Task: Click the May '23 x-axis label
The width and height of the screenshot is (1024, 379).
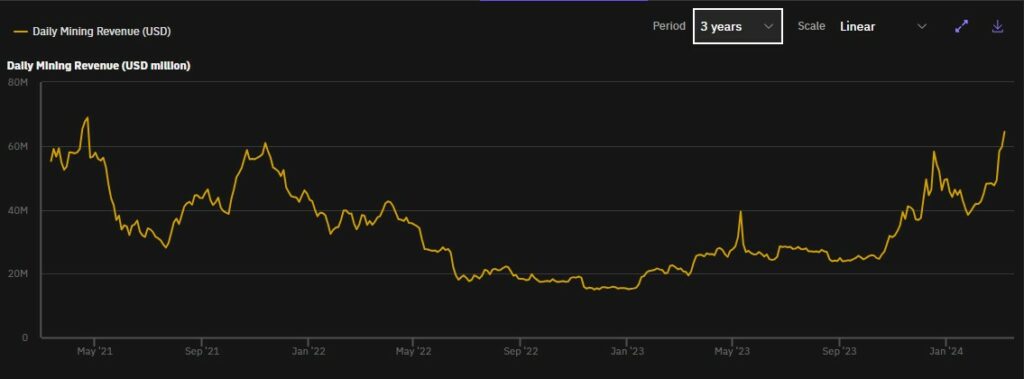Action: point(732,352)
